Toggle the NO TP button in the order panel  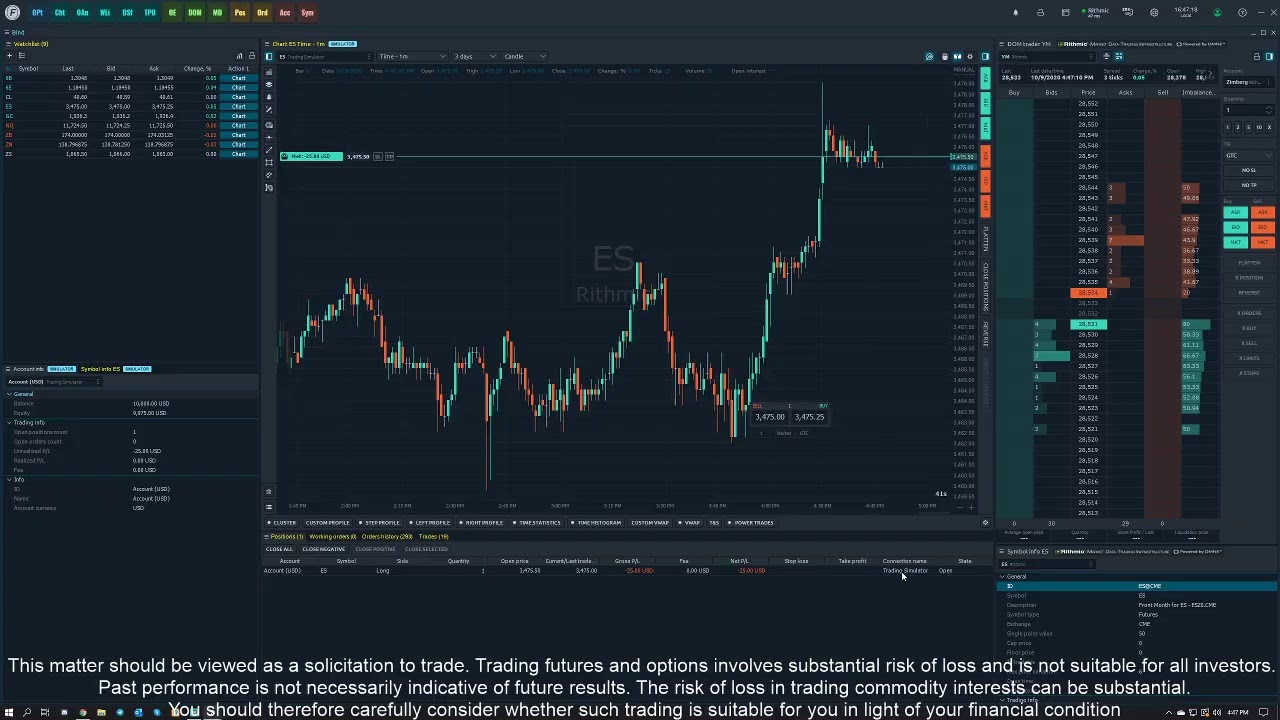coord(1248,186)
